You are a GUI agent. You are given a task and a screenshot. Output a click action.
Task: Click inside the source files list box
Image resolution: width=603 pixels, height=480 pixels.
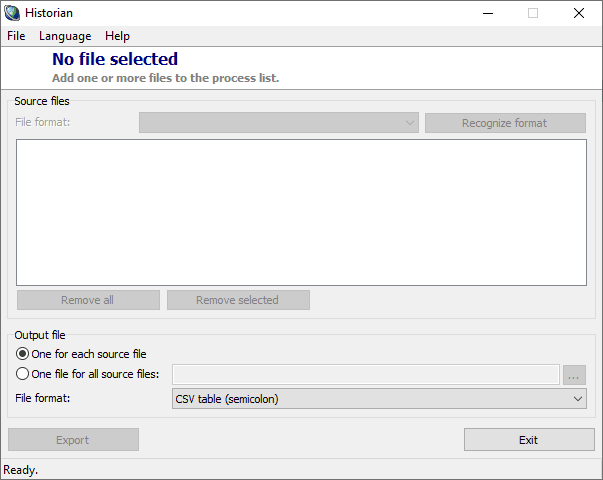[x=301, y=212]
